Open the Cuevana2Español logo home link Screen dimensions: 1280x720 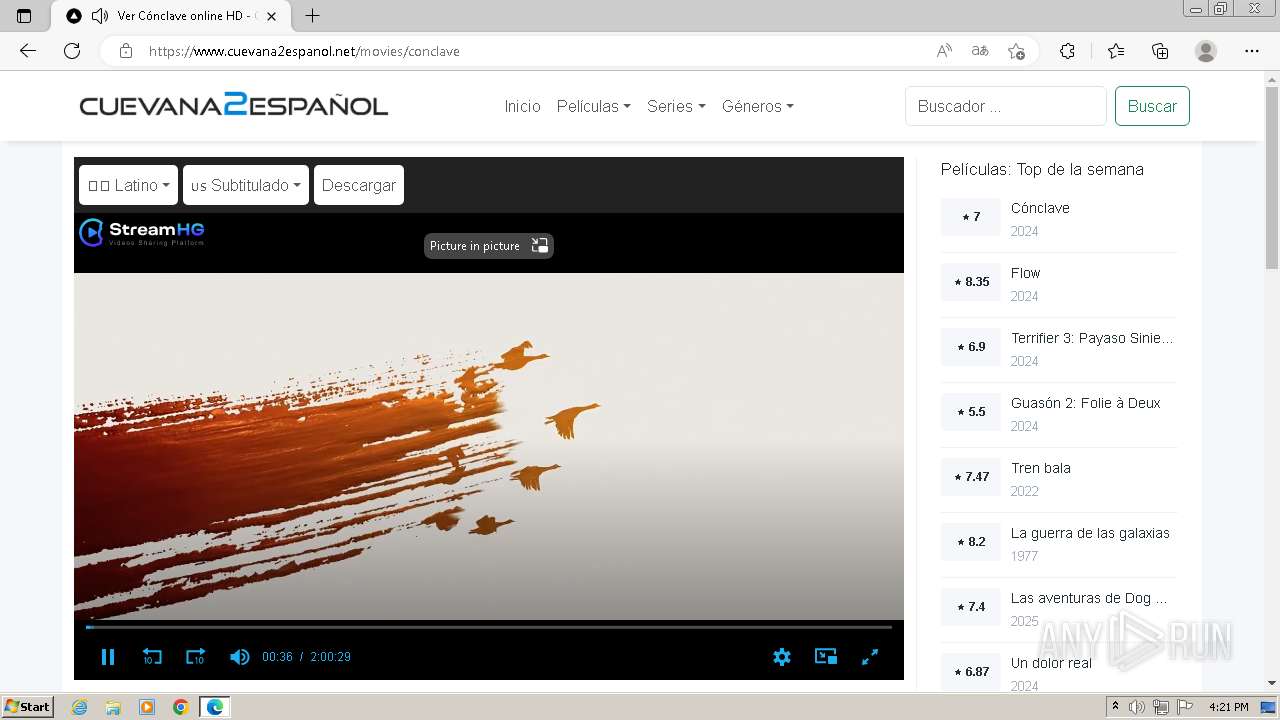(234, 105)
